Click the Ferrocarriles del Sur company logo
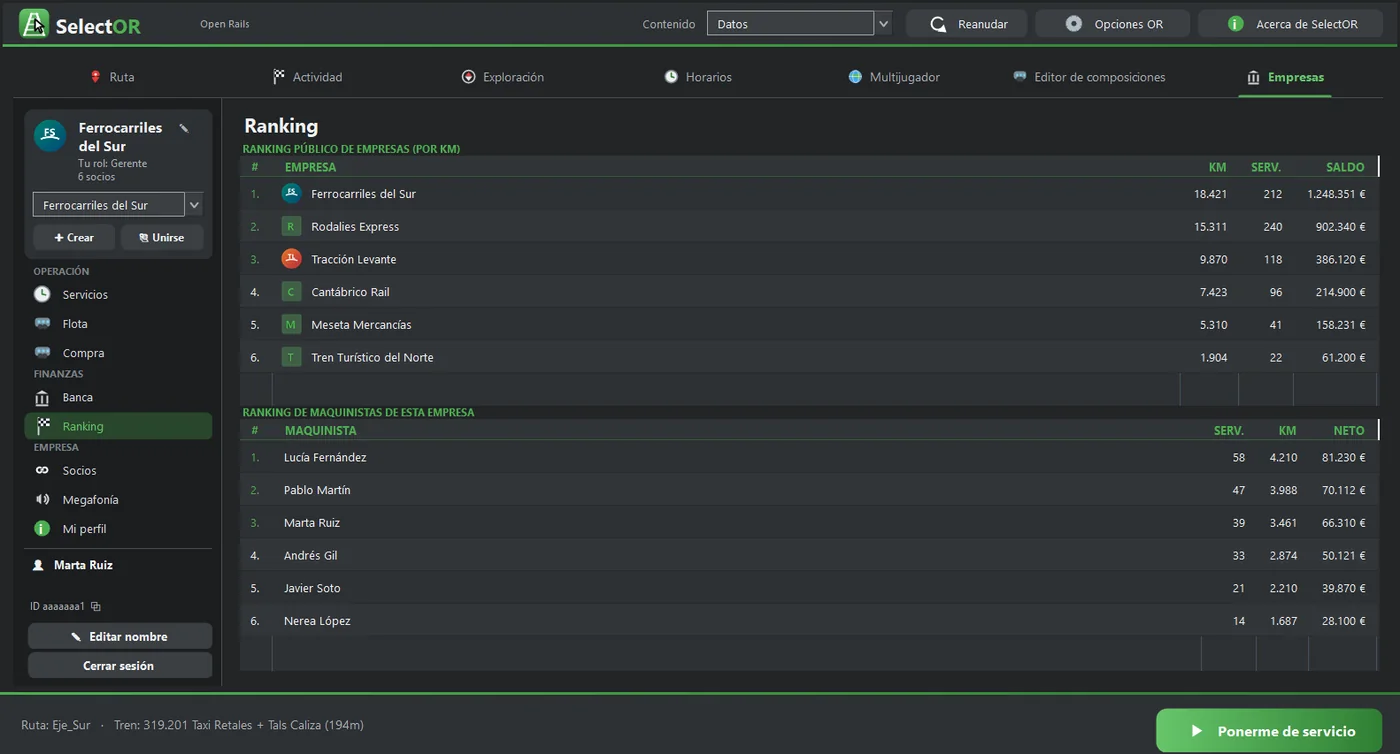This screenshot has height=754, width=1400. [x=50, y=135]
